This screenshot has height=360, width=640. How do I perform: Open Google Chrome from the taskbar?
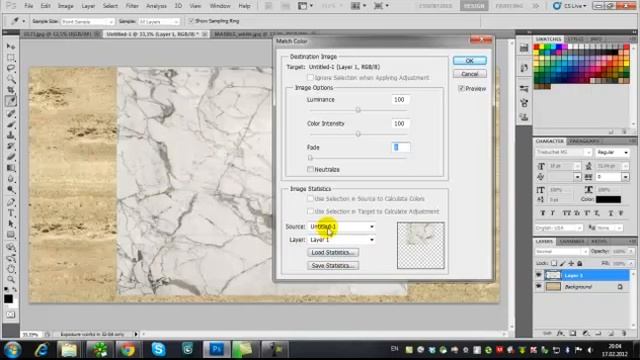point(127,350)
